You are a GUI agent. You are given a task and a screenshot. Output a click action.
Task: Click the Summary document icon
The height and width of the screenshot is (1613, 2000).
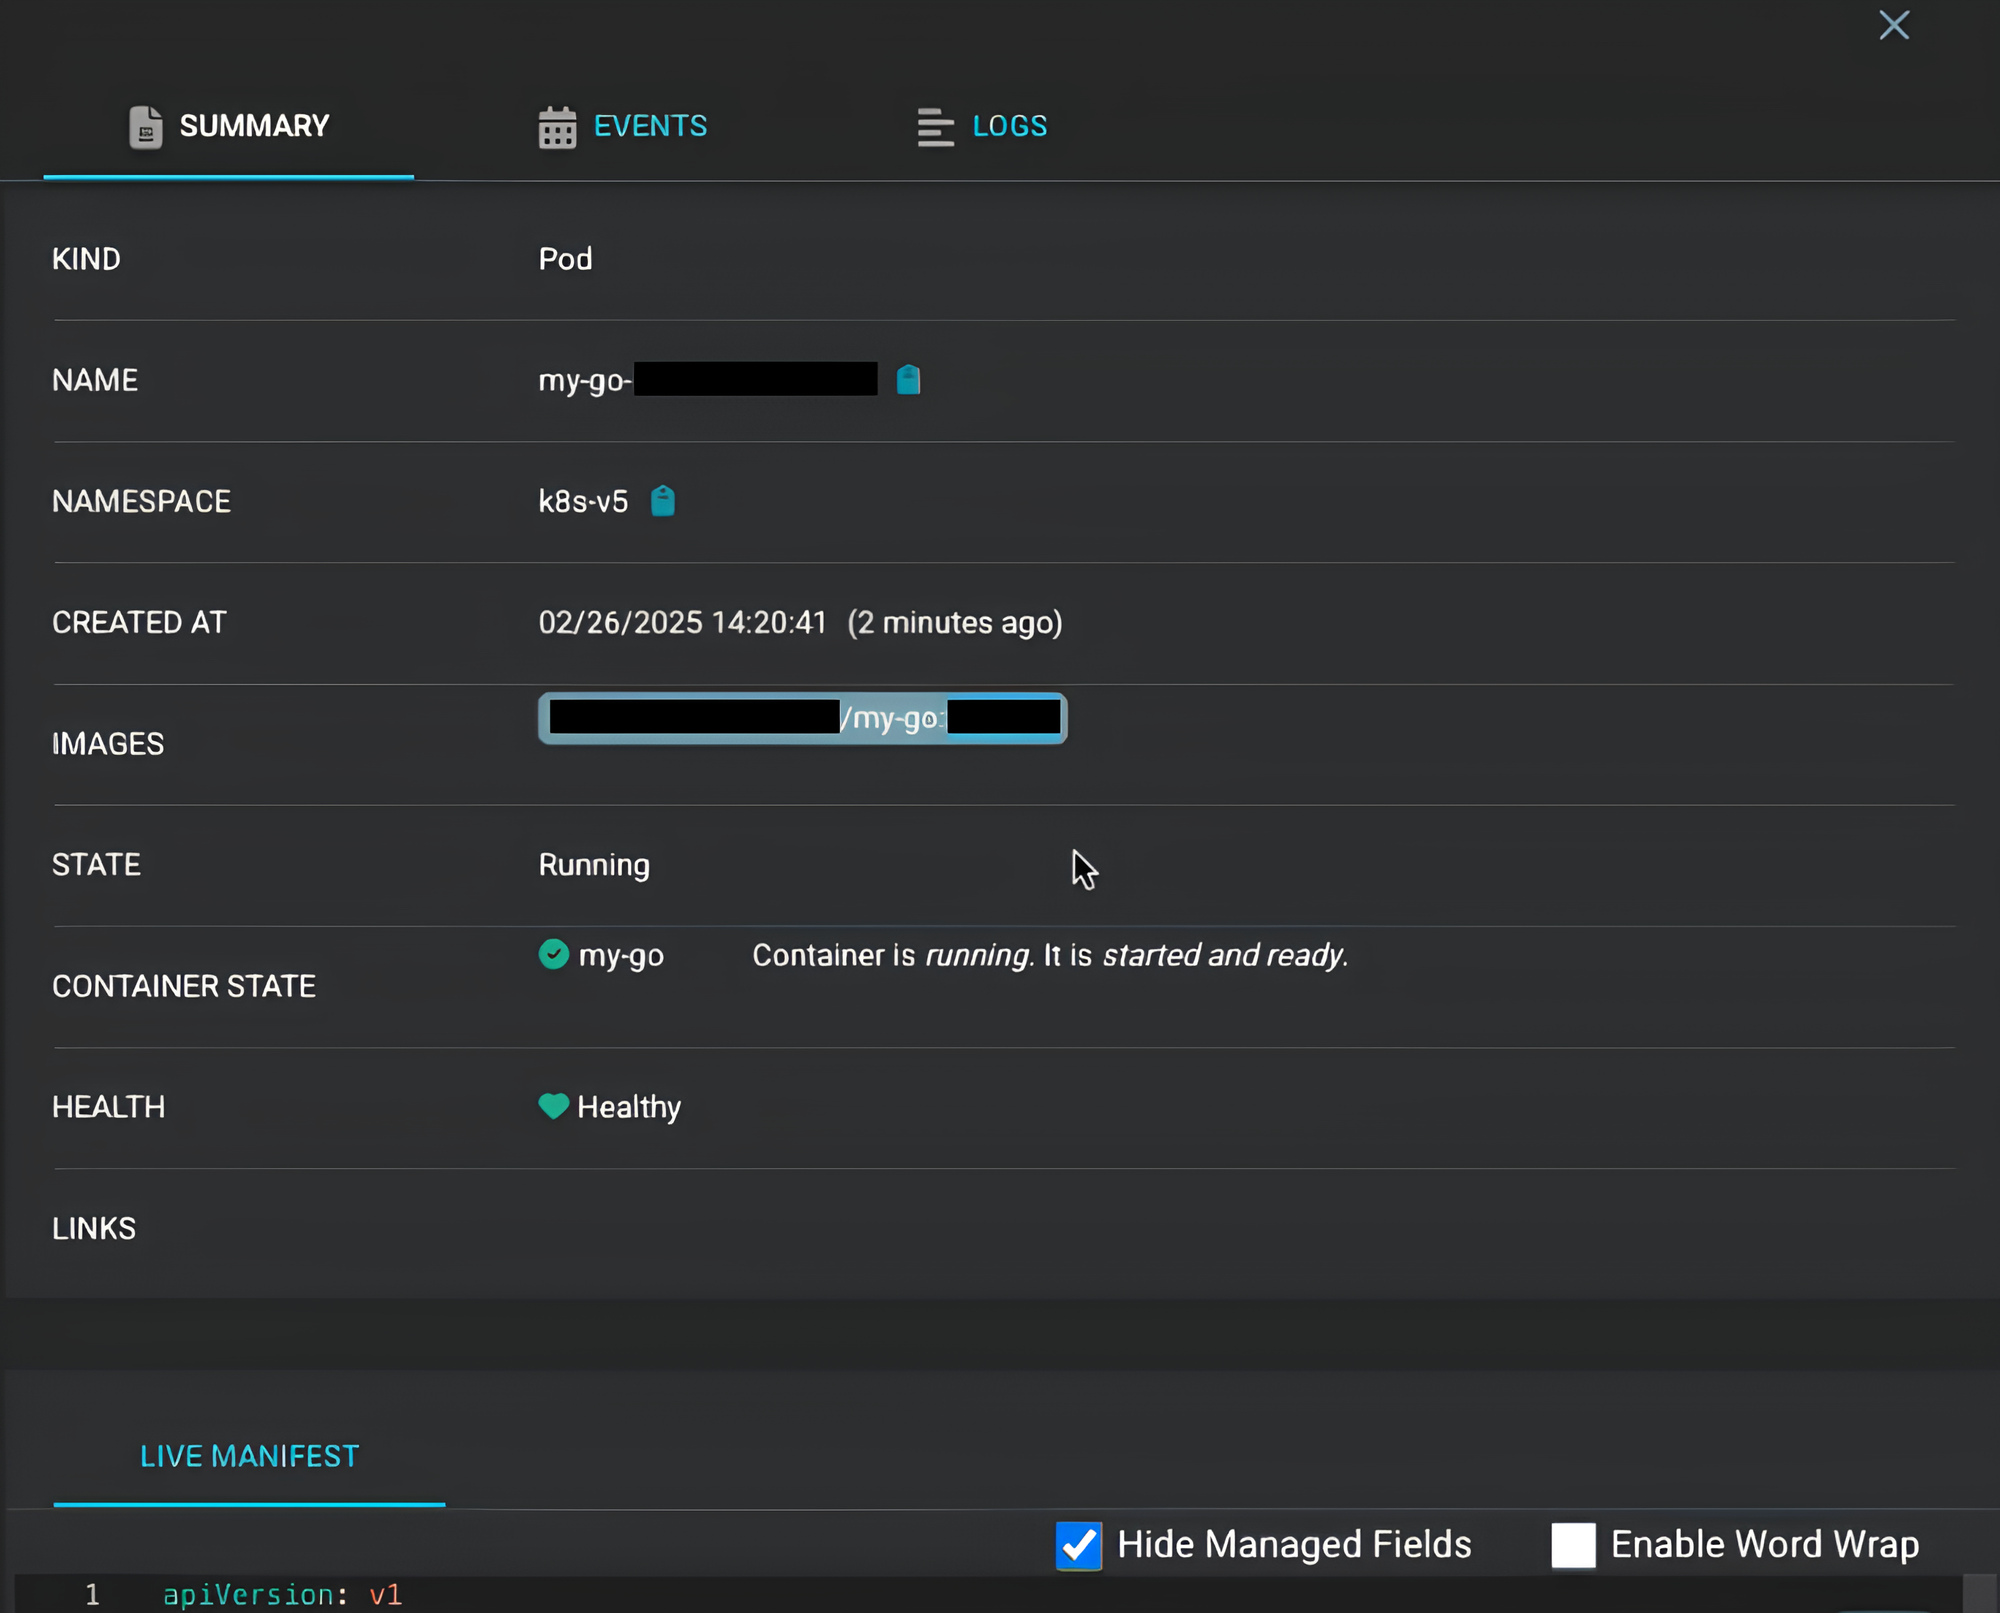pyautogui.click(x=146, y=127)
